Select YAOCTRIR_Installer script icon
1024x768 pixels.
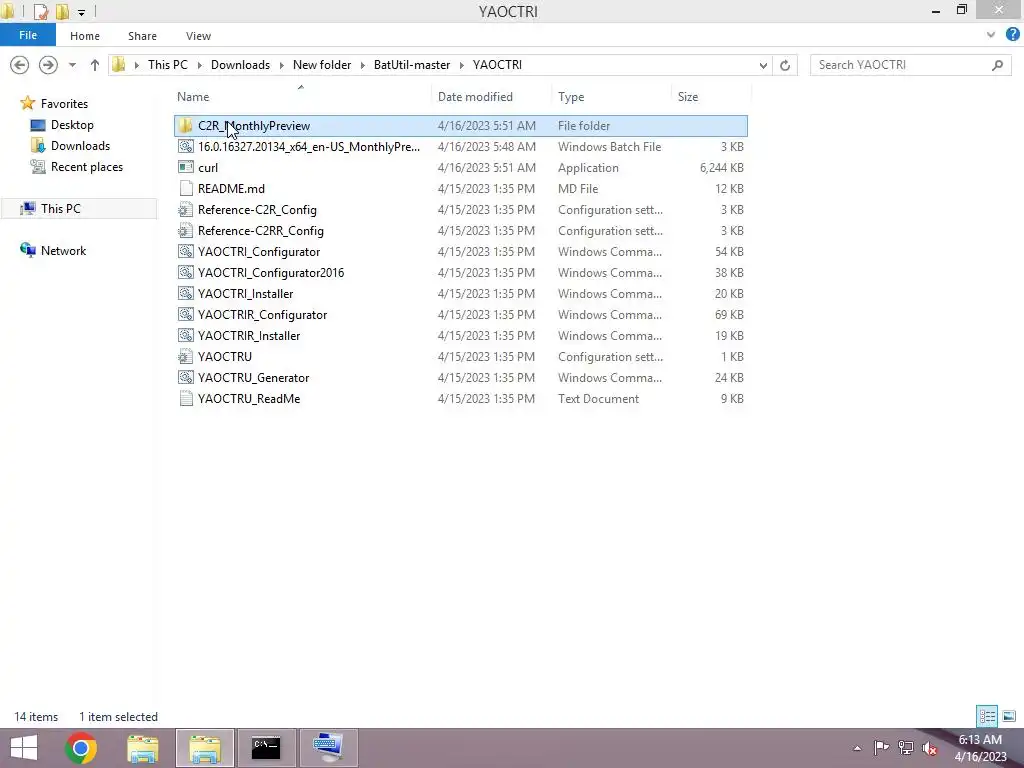click(x=186, y=335)
